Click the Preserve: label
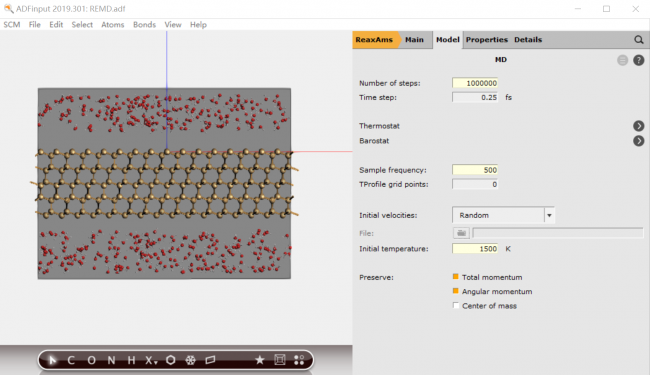650x375 pixels. [376, 277]
